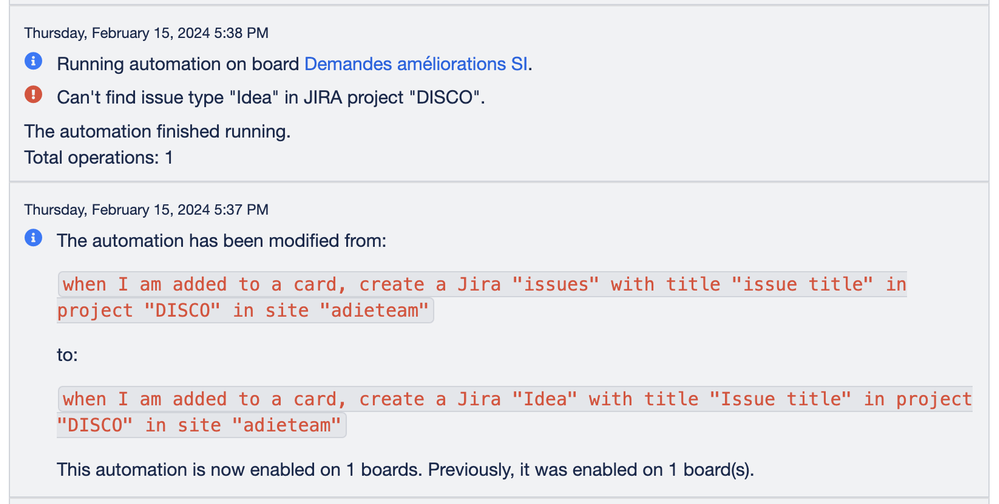Click the original command code block with "issues"
999x504 pixels.
pos(482,297)
